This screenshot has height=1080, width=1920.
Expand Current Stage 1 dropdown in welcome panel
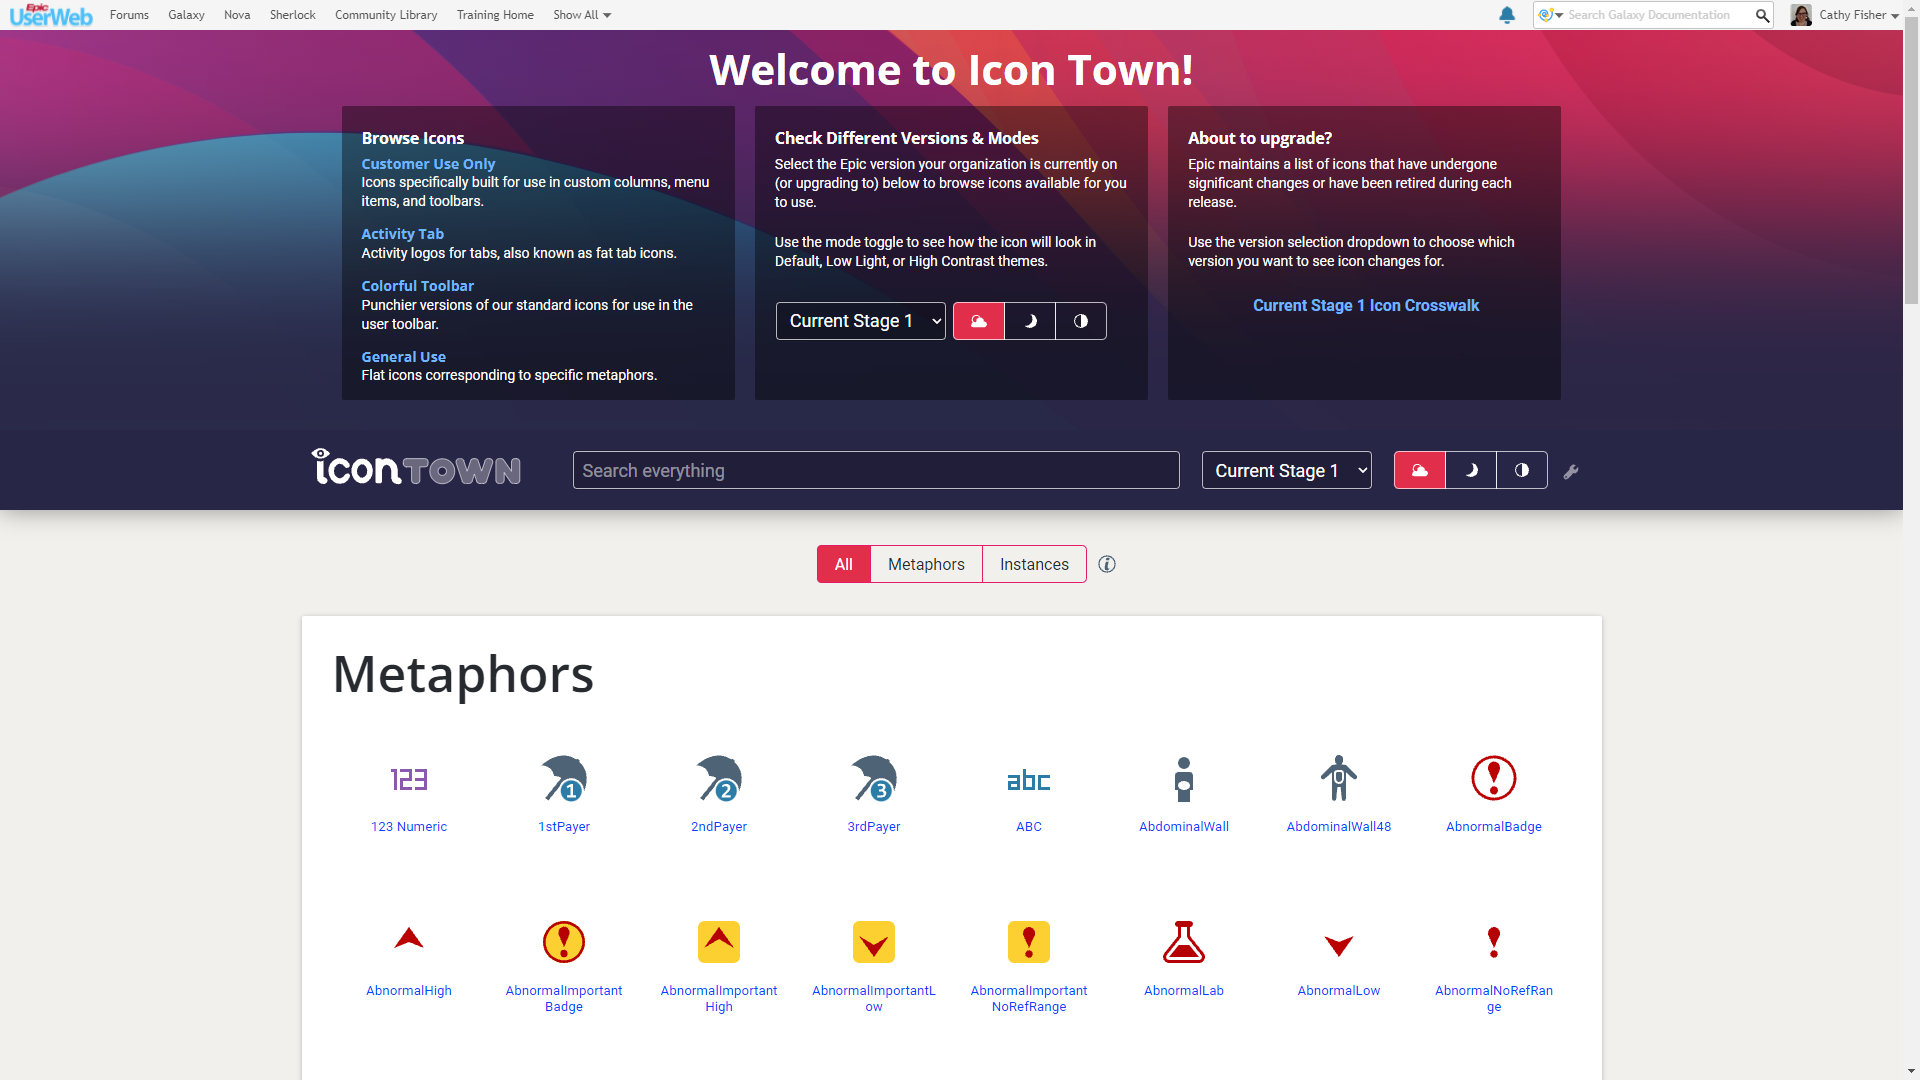pyautogui.click(x=861, y=321)
